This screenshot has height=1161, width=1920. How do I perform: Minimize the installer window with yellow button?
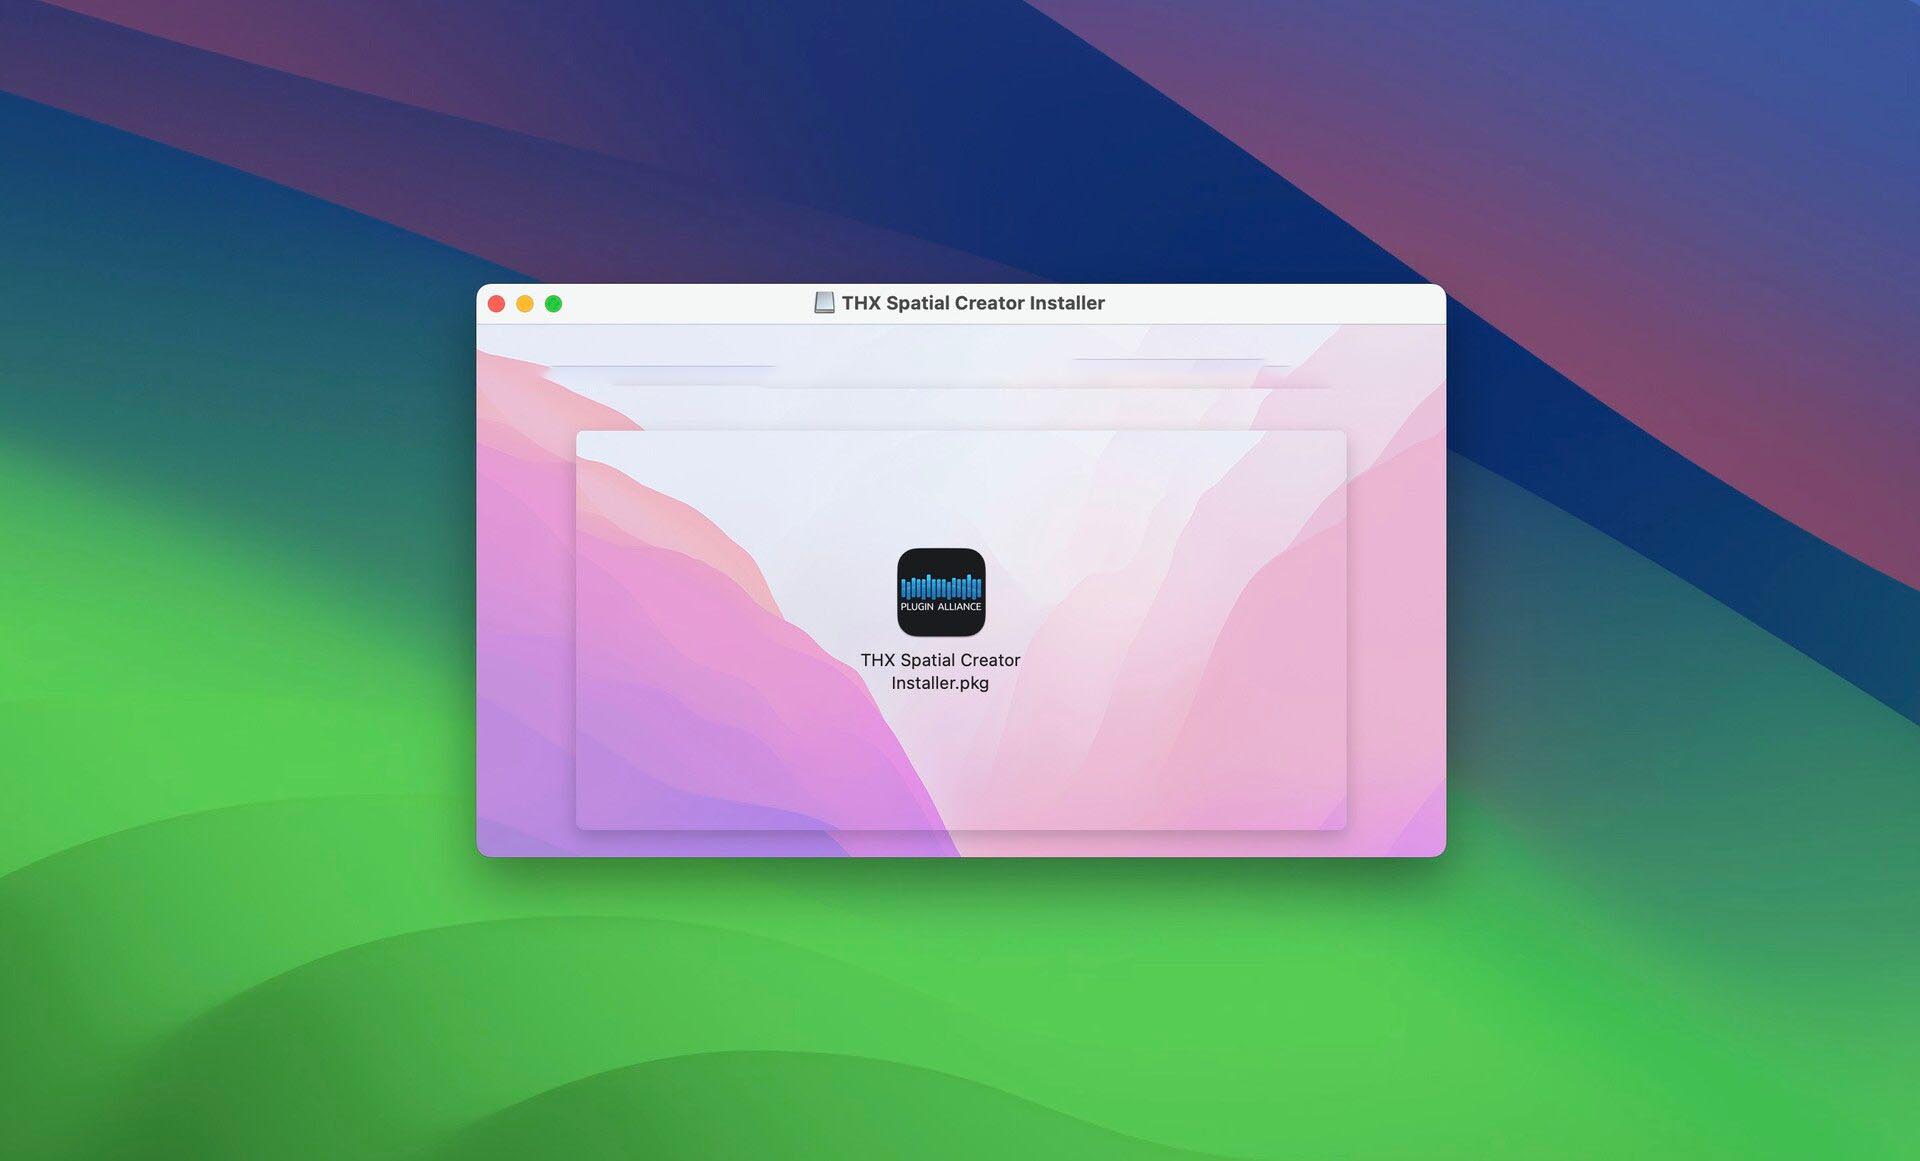525,304
